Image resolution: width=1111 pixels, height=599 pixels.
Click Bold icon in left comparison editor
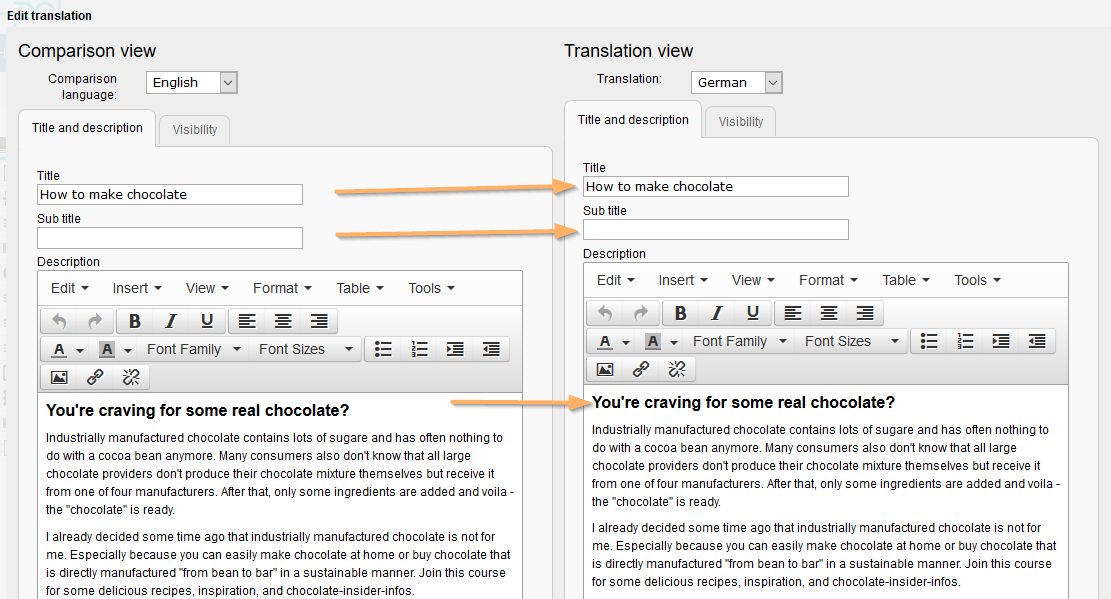(x=135, y=321)
